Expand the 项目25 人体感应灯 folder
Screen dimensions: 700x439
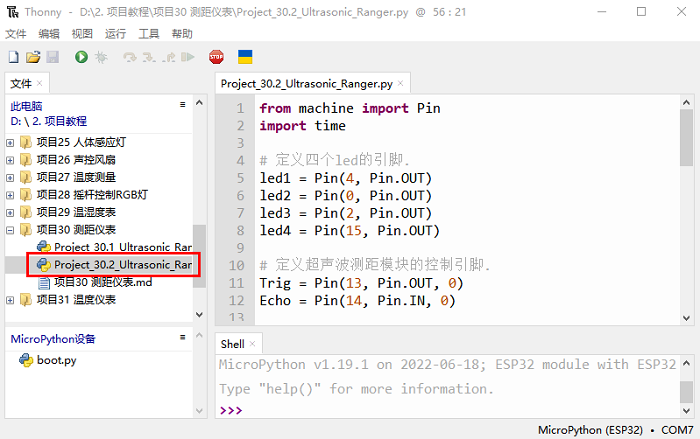(11, 142)
